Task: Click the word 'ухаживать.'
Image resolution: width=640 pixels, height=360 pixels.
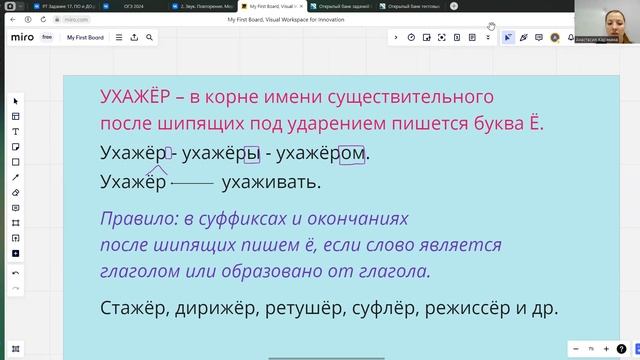Action: pos(271,182)
